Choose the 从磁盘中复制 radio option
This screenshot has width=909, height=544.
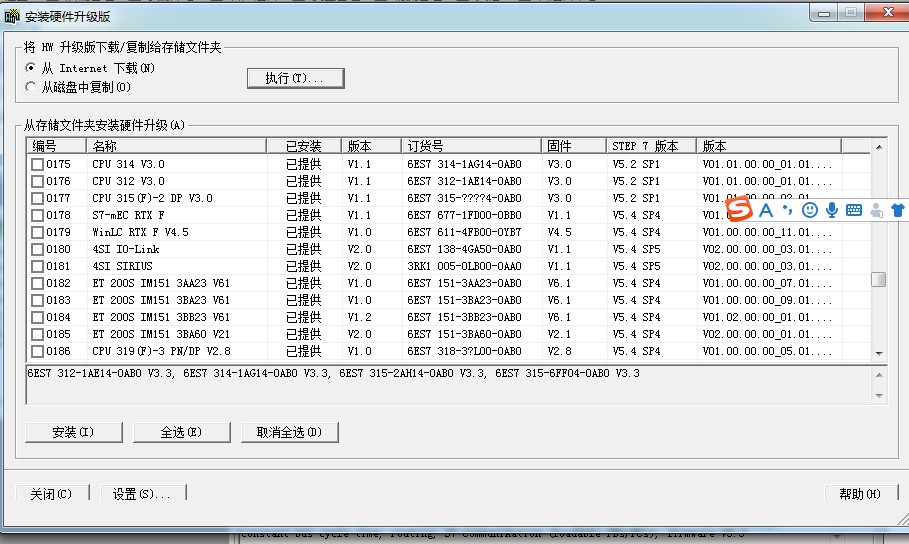tap(31, 87)
